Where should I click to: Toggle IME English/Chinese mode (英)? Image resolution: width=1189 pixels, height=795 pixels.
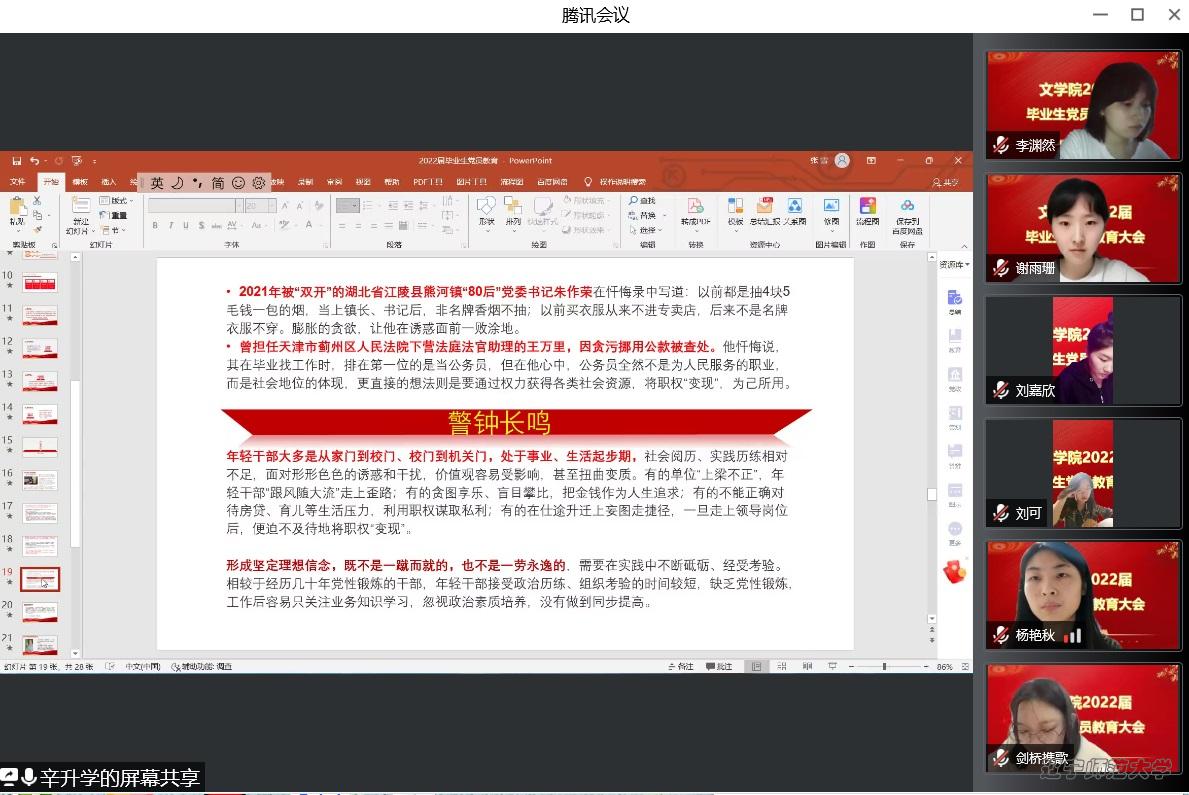point(157,183)
